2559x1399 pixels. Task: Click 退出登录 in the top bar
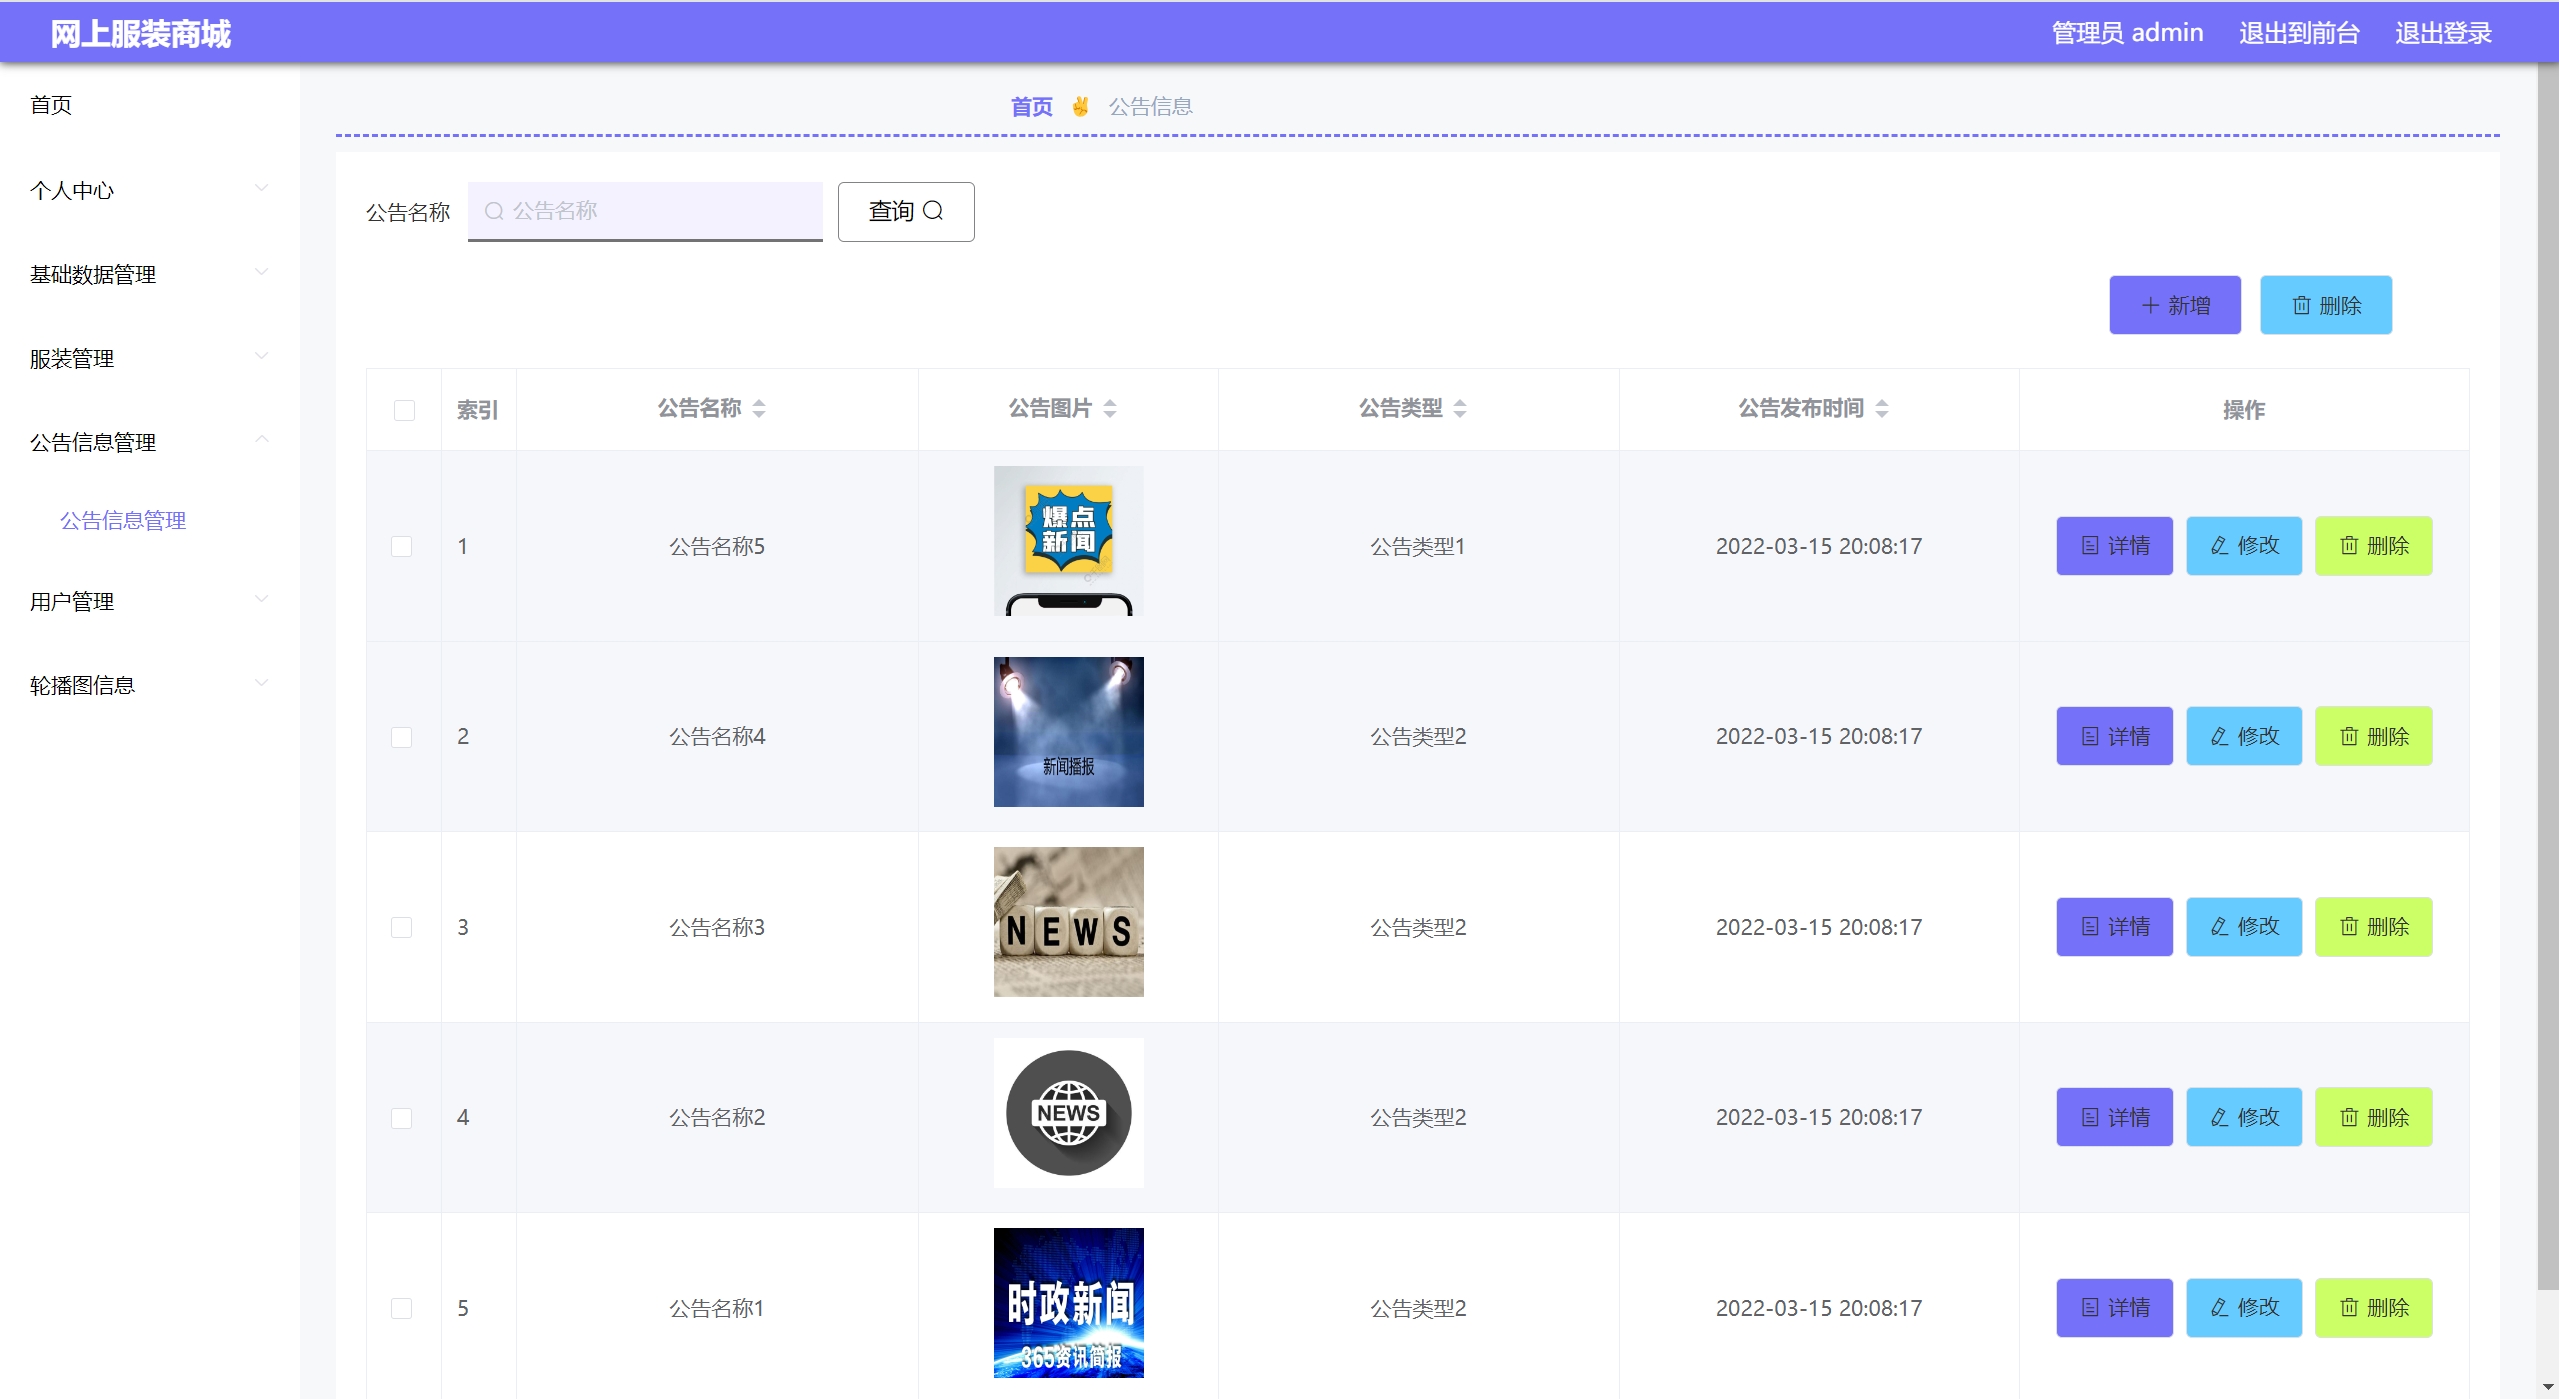click(x=2442, y=34)
